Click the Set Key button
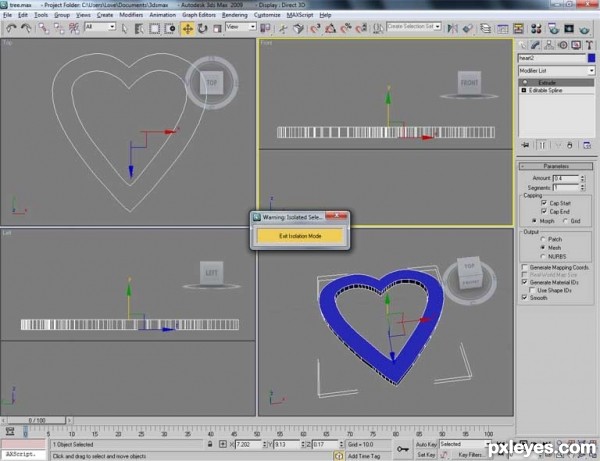 (426, 455)
